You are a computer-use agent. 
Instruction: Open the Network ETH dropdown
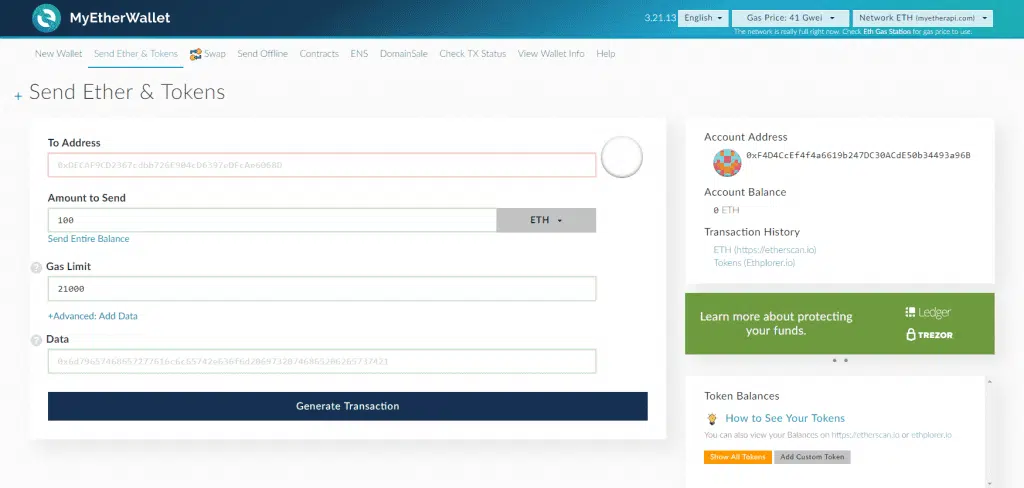tap(923, 18)
